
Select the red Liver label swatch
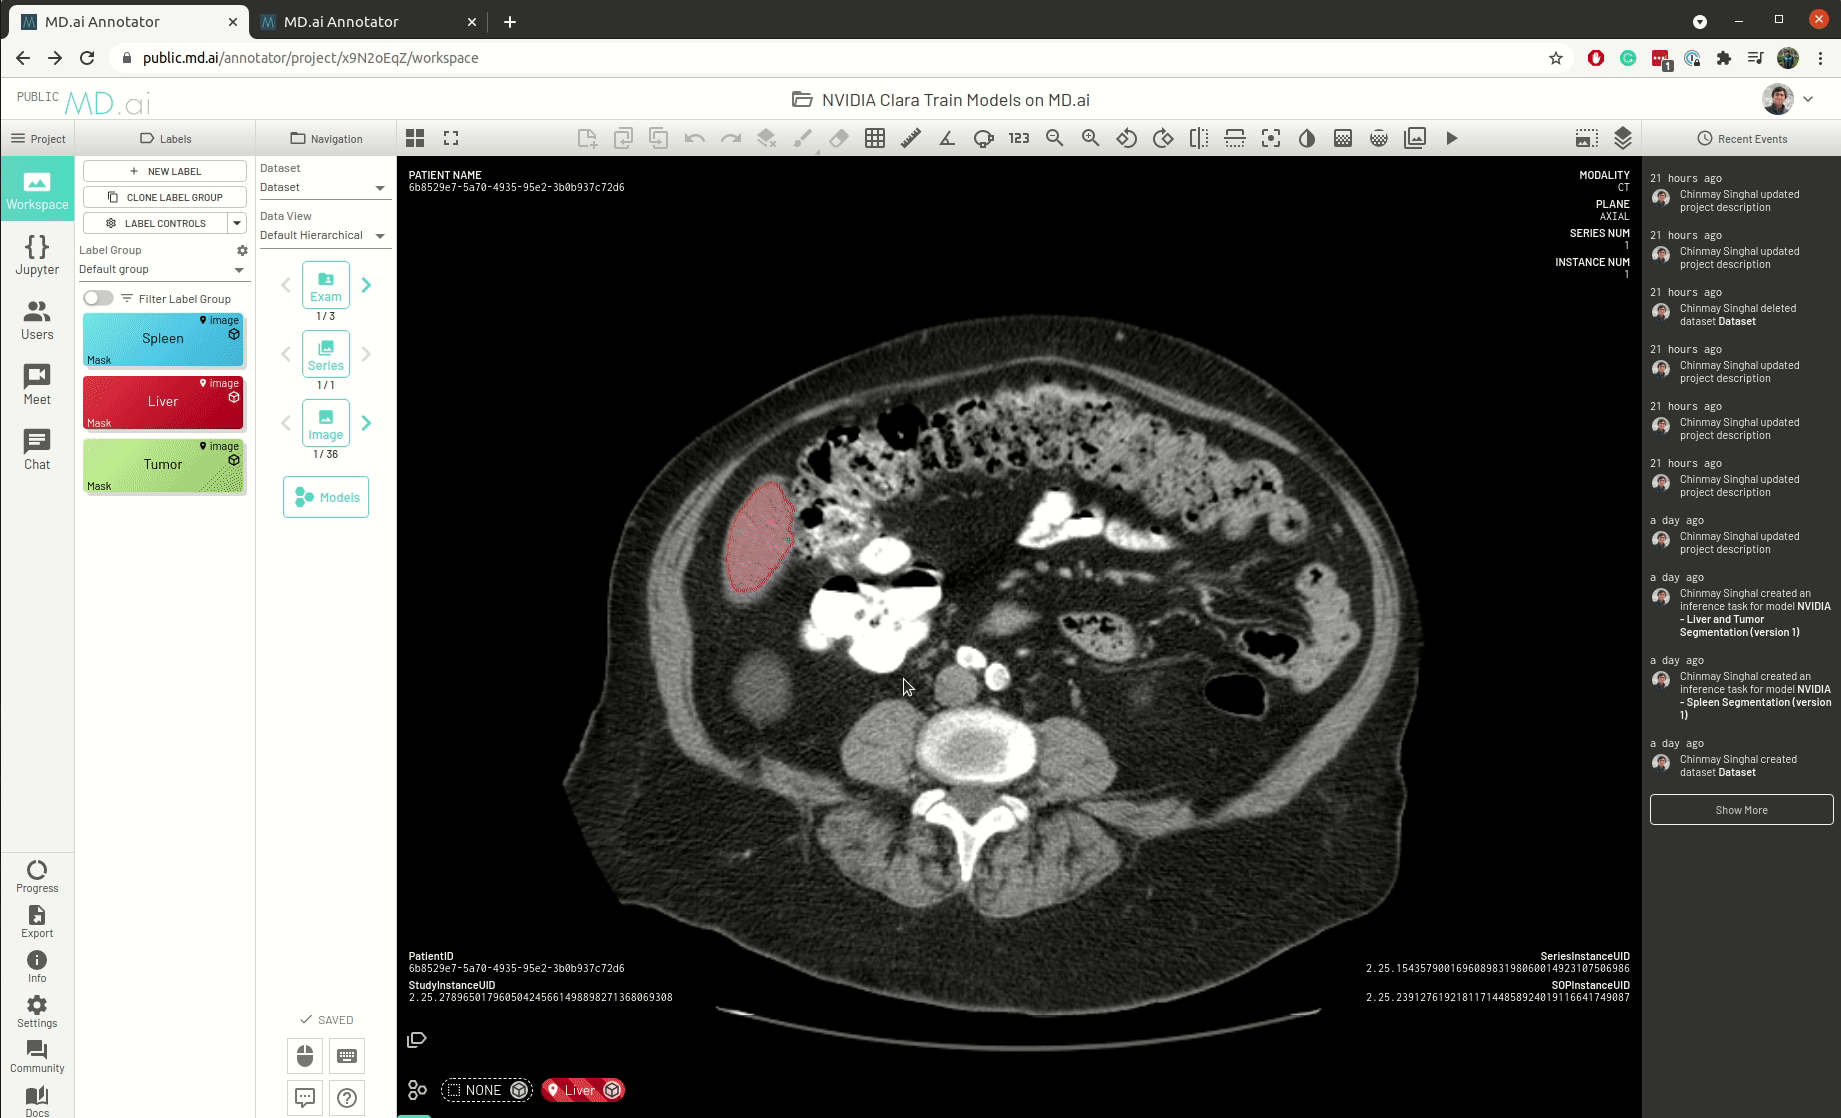163,402
